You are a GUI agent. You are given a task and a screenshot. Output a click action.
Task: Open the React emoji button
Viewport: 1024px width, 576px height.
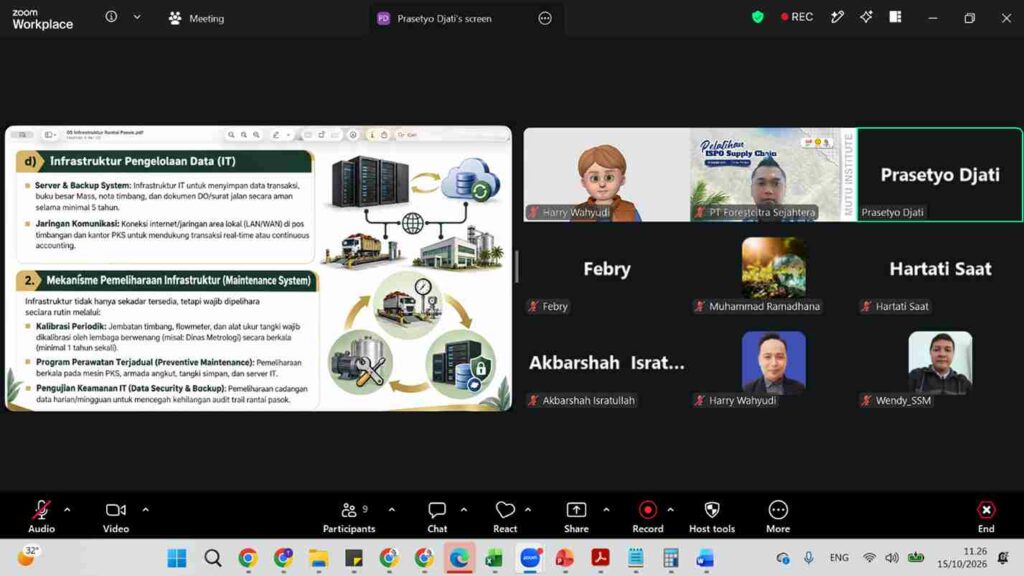tap(505, 517)
